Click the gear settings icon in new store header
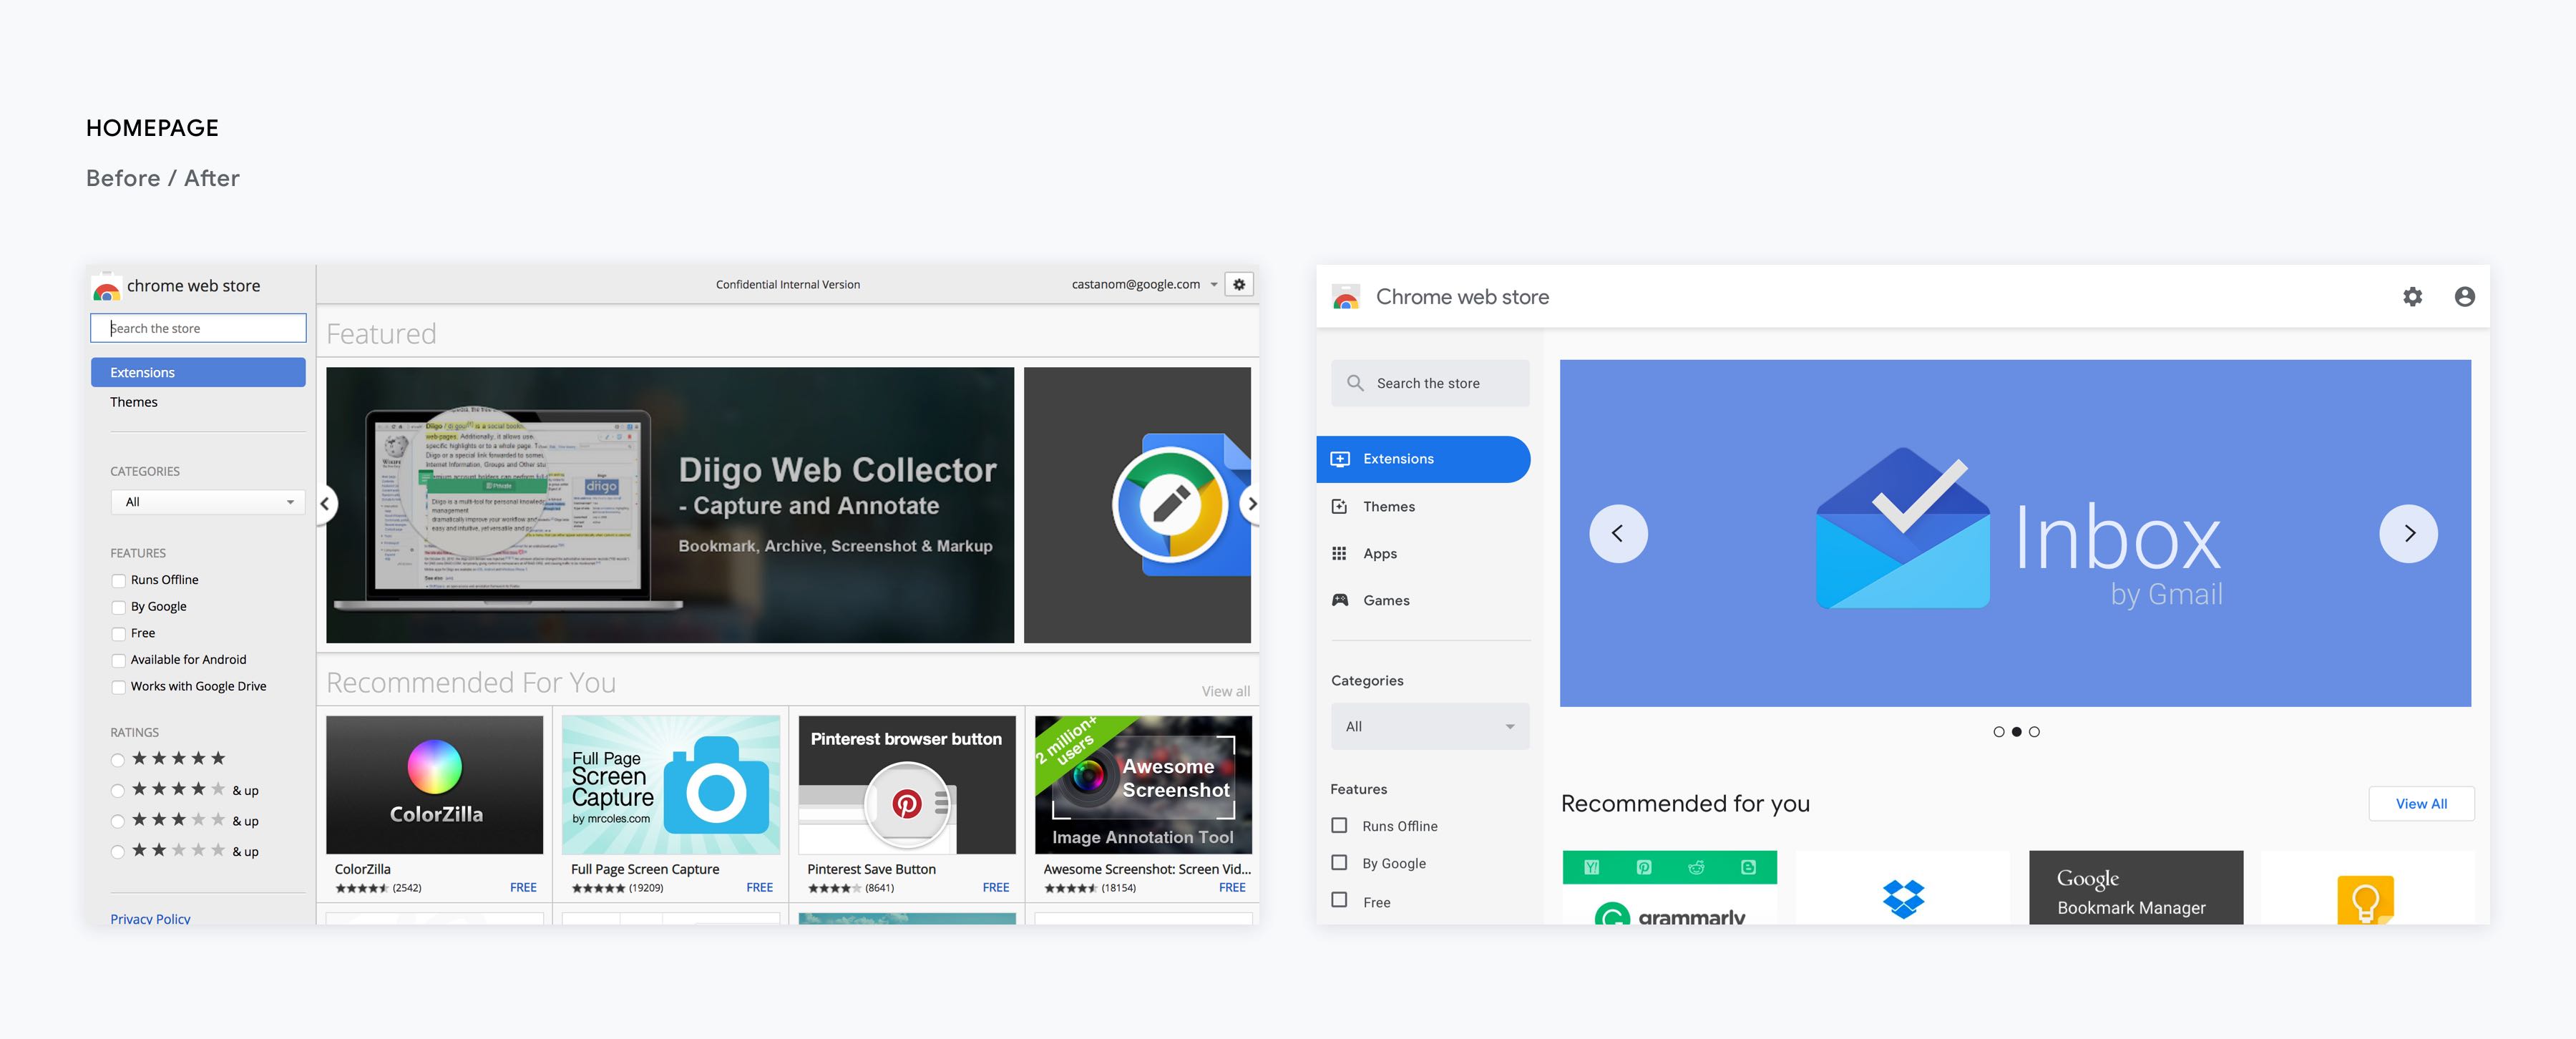This screenshot has width=2576, height=1039. pos(2412,297)
